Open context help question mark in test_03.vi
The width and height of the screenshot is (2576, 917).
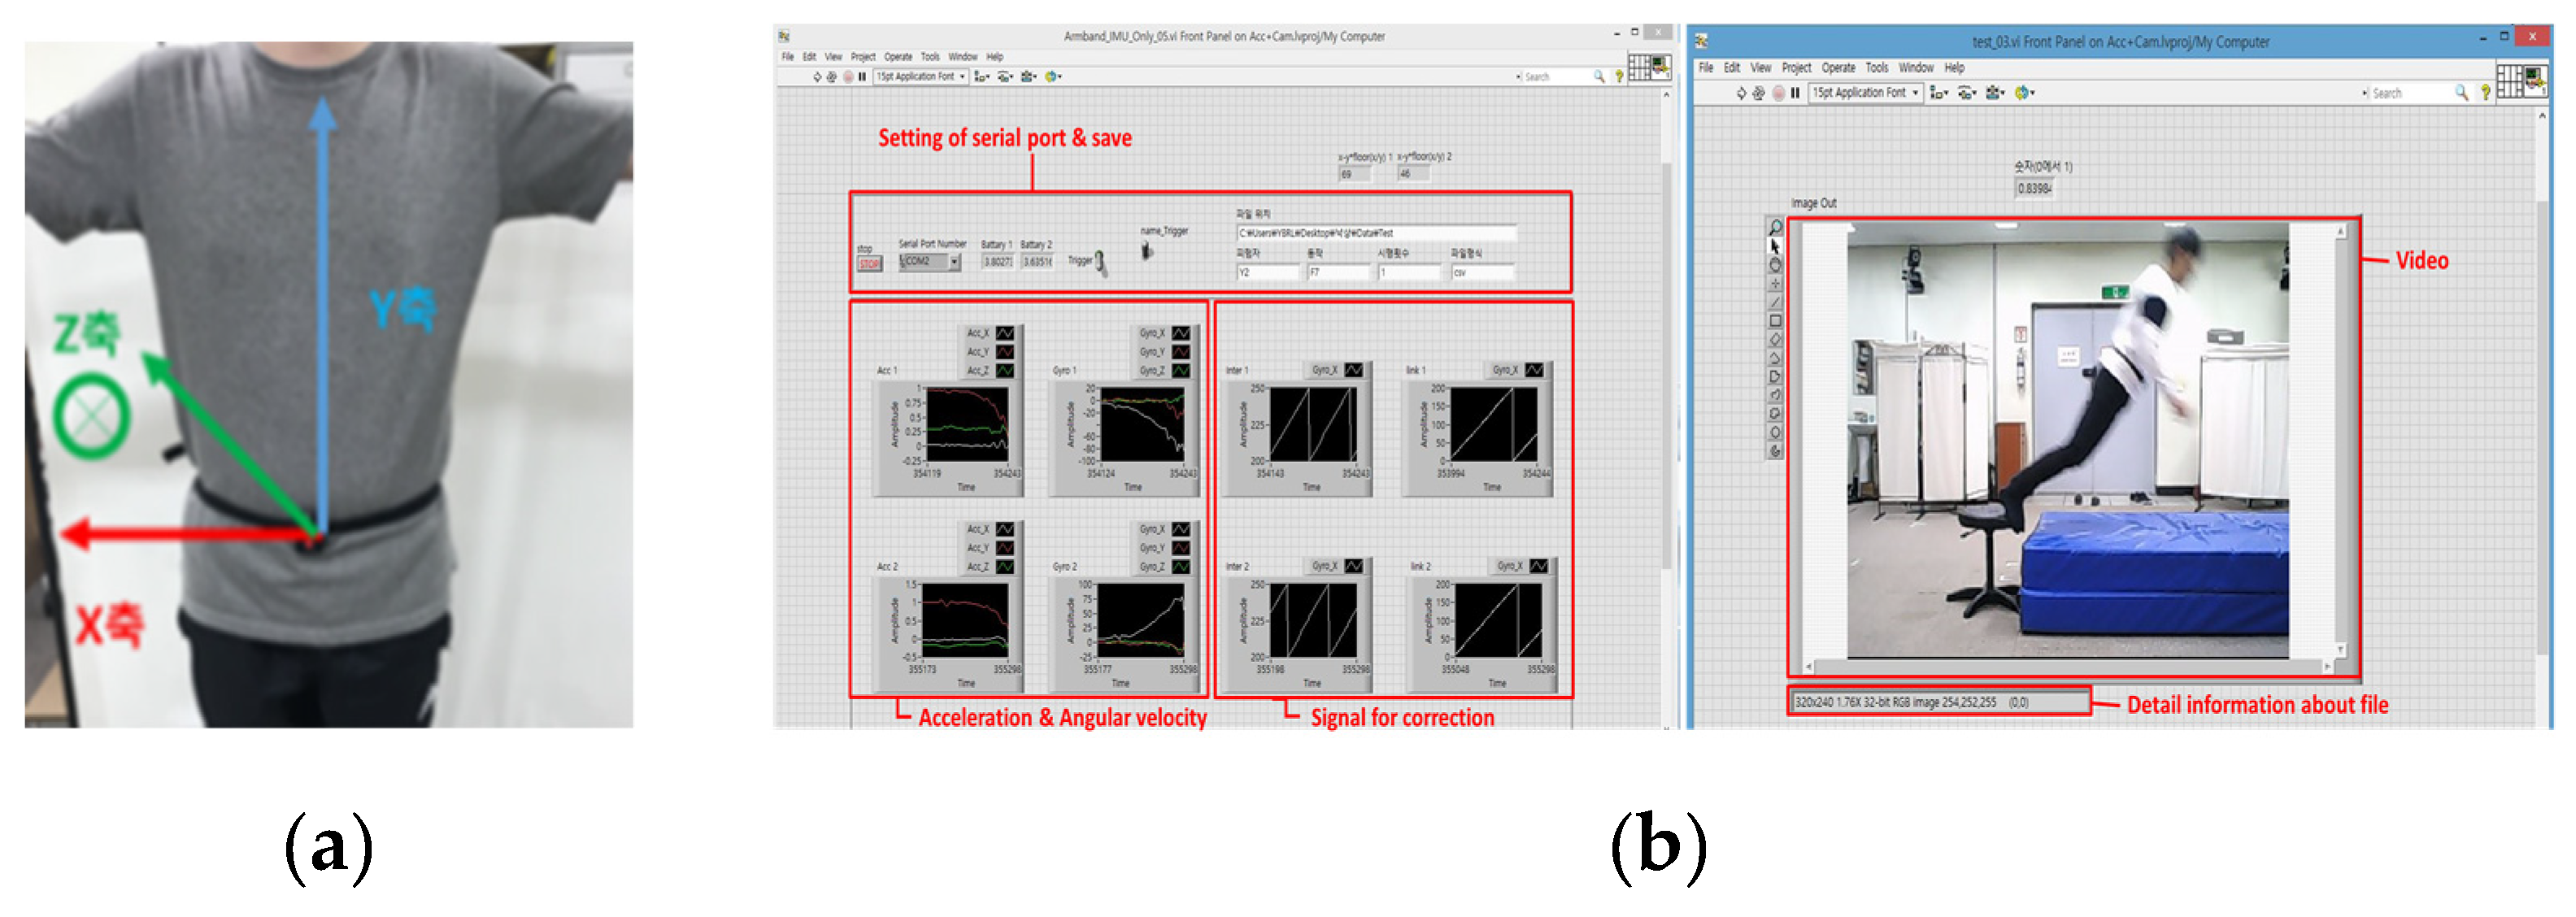click(2486, 93)
